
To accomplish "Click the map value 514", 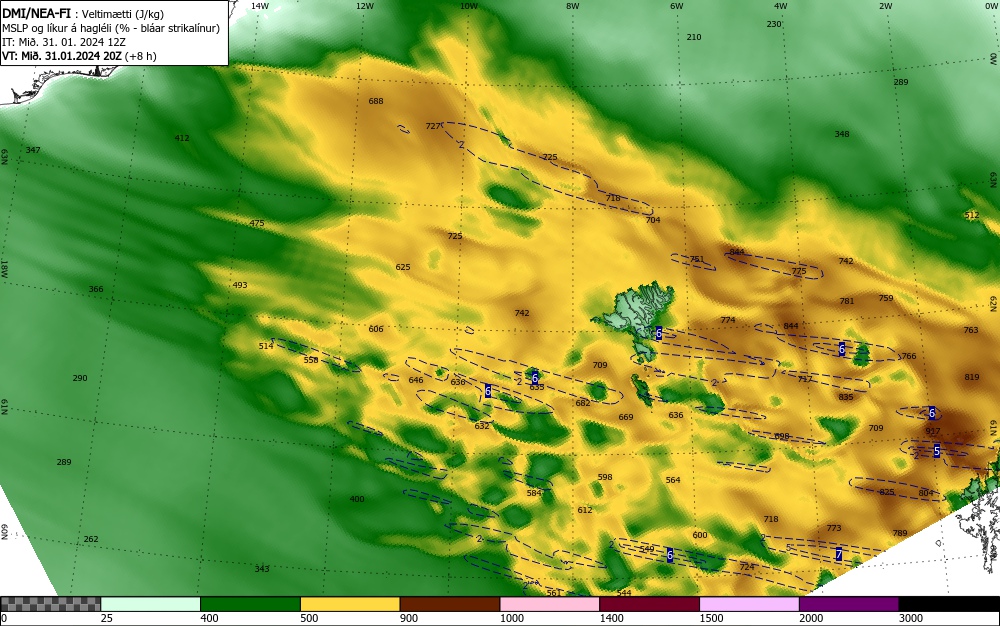I will 266,346.
